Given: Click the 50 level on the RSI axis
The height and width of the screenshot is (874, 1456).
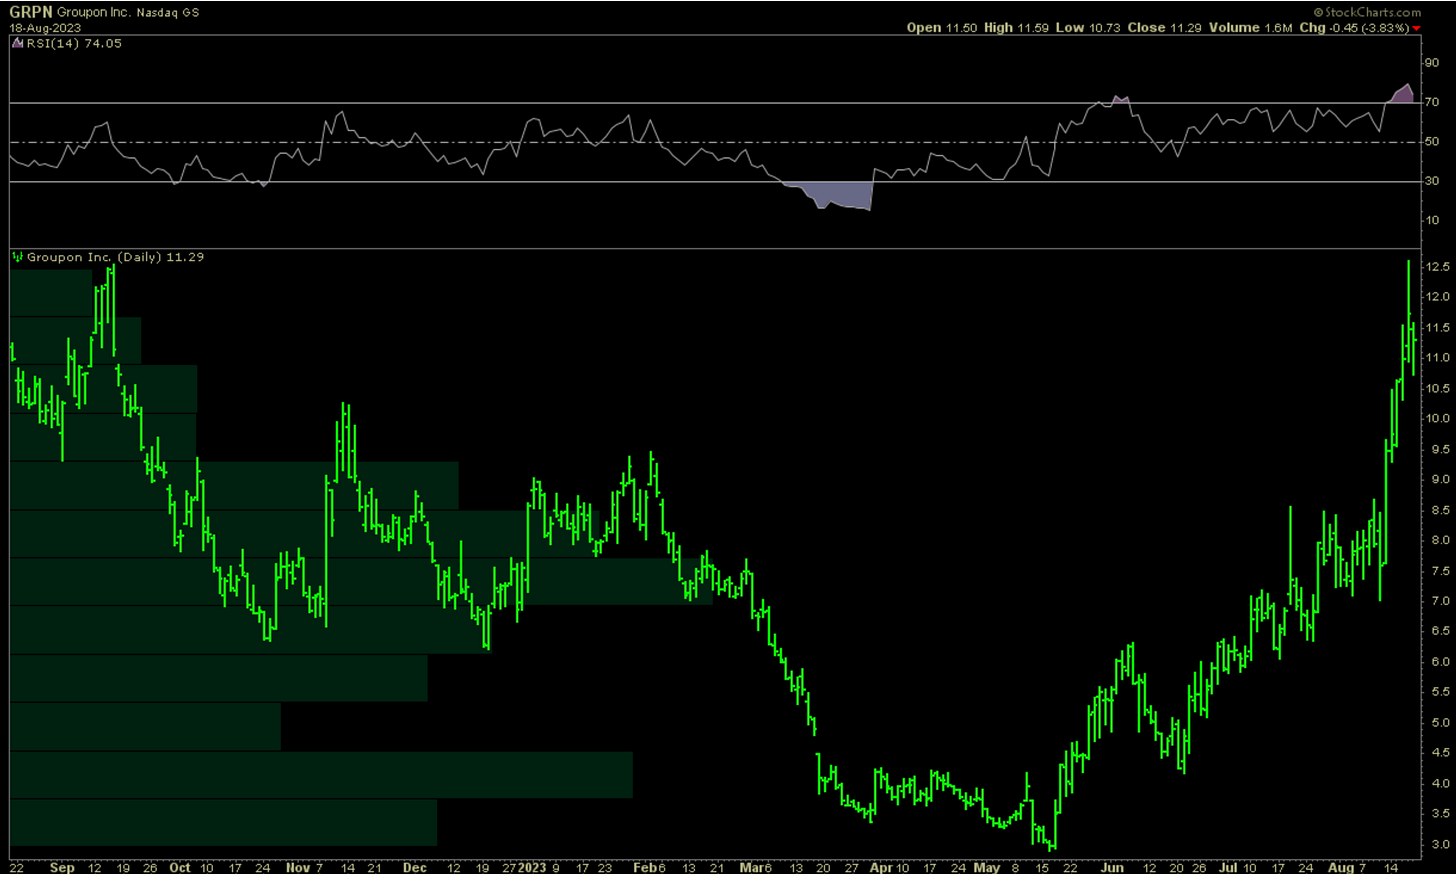Looking at the screenshot, I should (1432, 142).
